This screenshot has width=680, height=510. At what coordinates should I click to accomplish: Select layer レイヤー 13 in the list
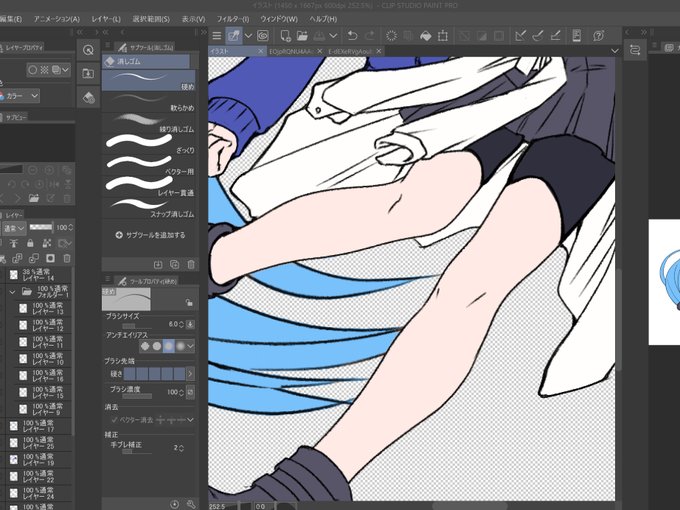tap(43, 308)
